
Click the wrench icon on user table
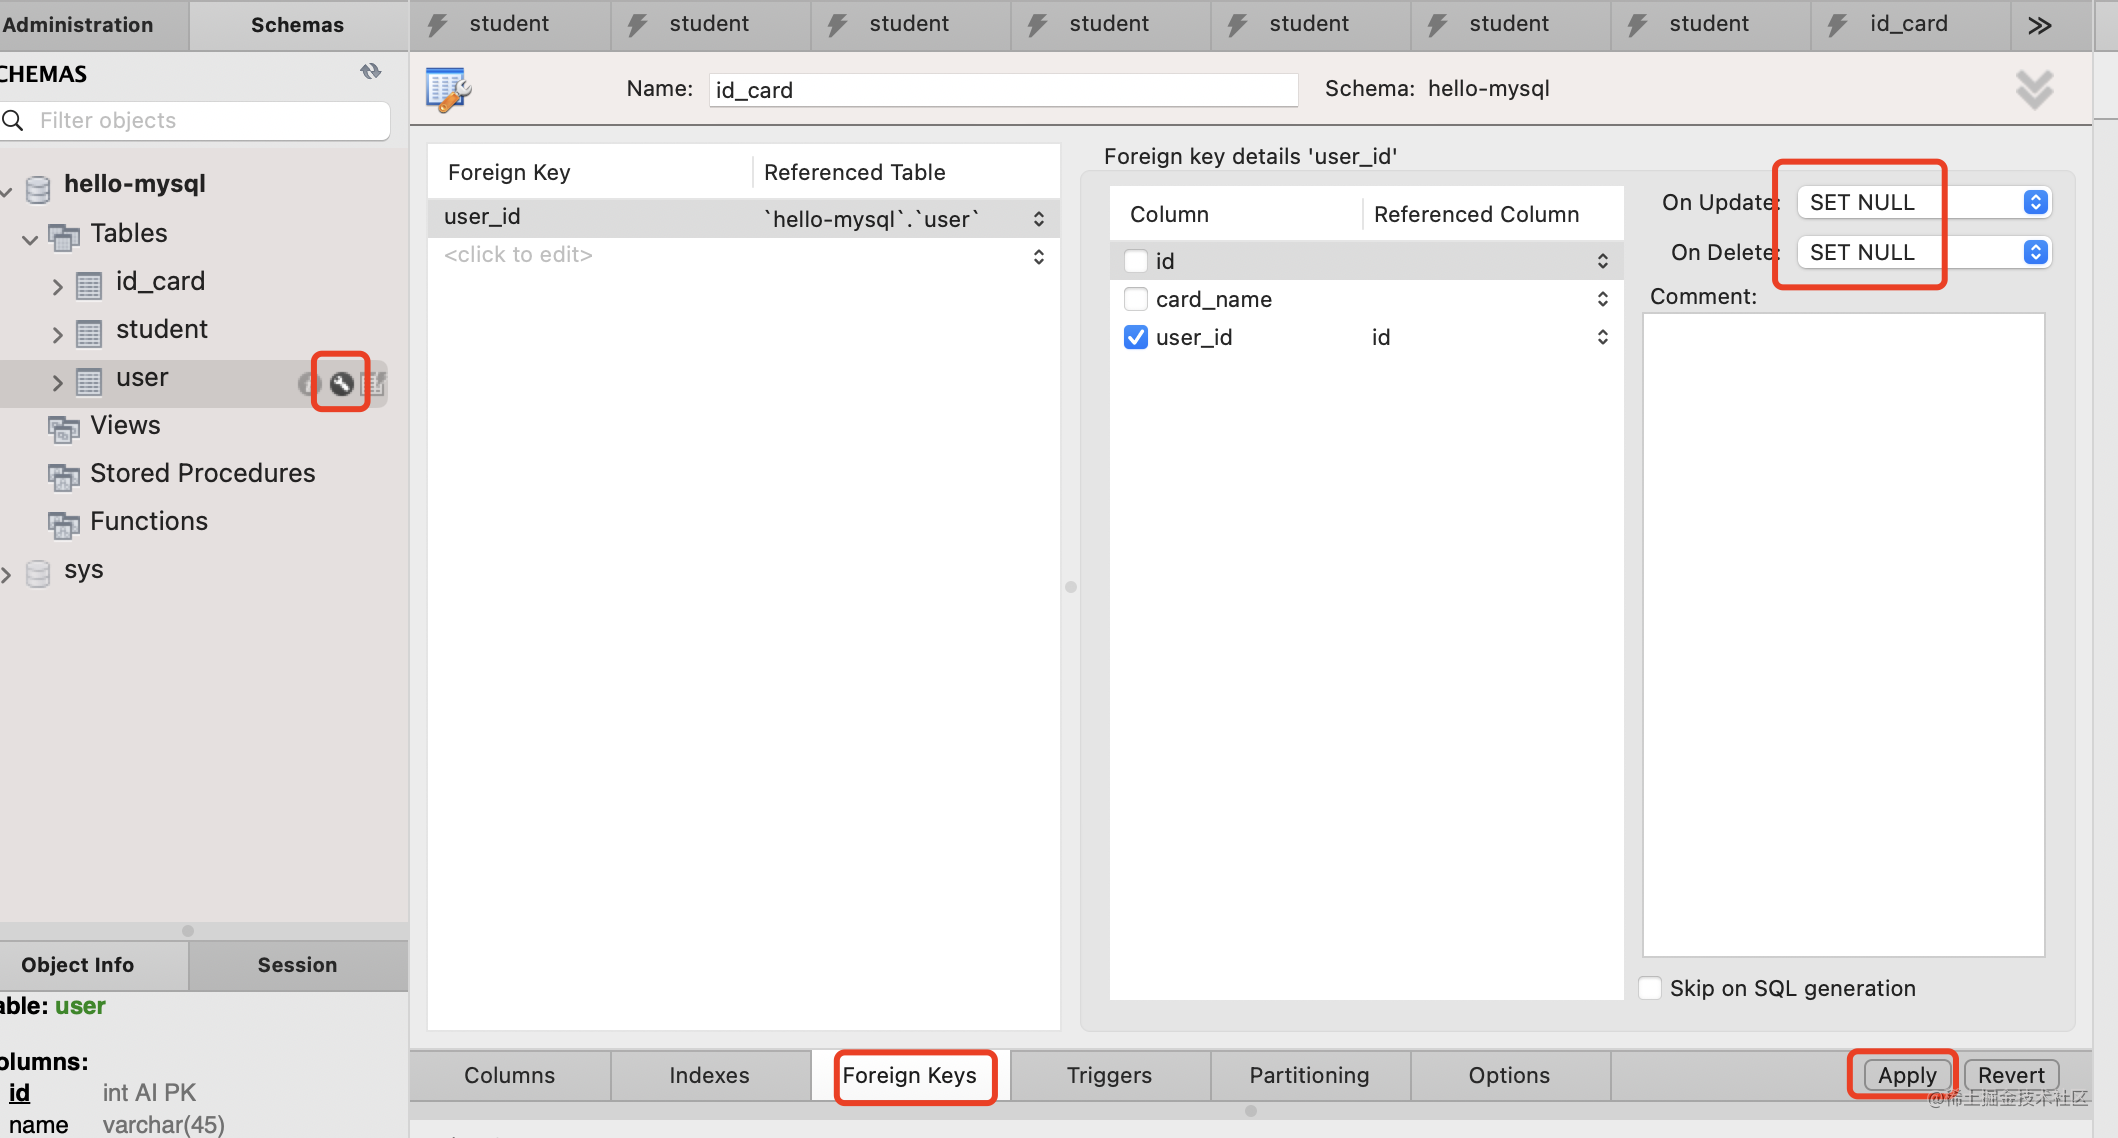click(341, 383)
